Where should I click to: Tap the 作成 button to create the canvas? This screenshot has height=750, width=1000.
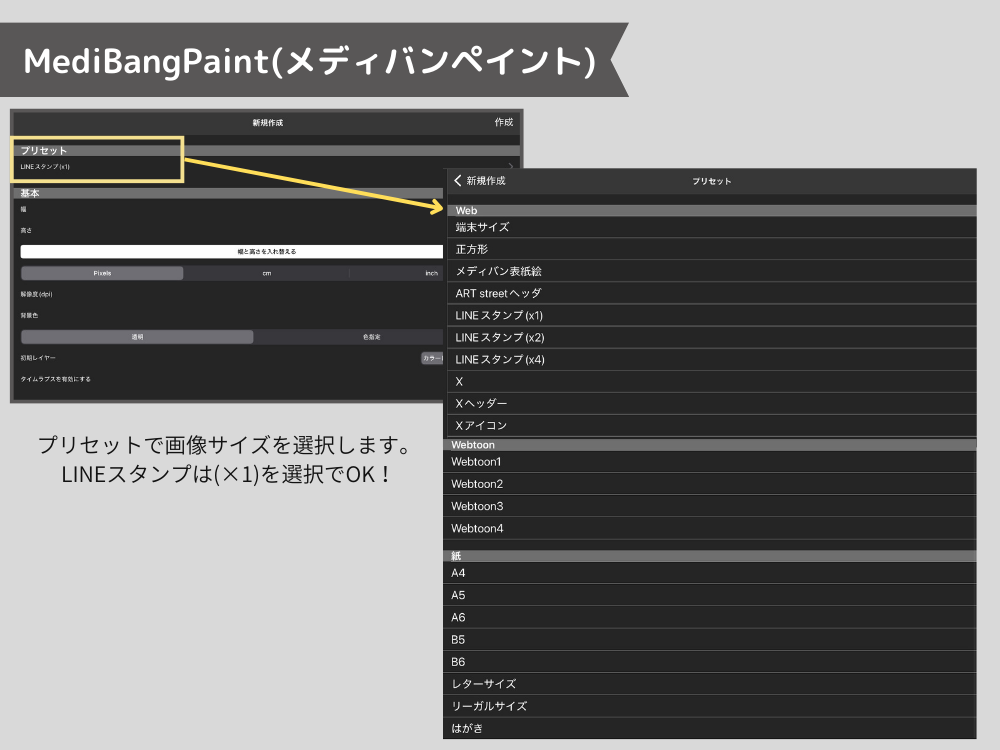pyautogui.click(x=504, y=122)
